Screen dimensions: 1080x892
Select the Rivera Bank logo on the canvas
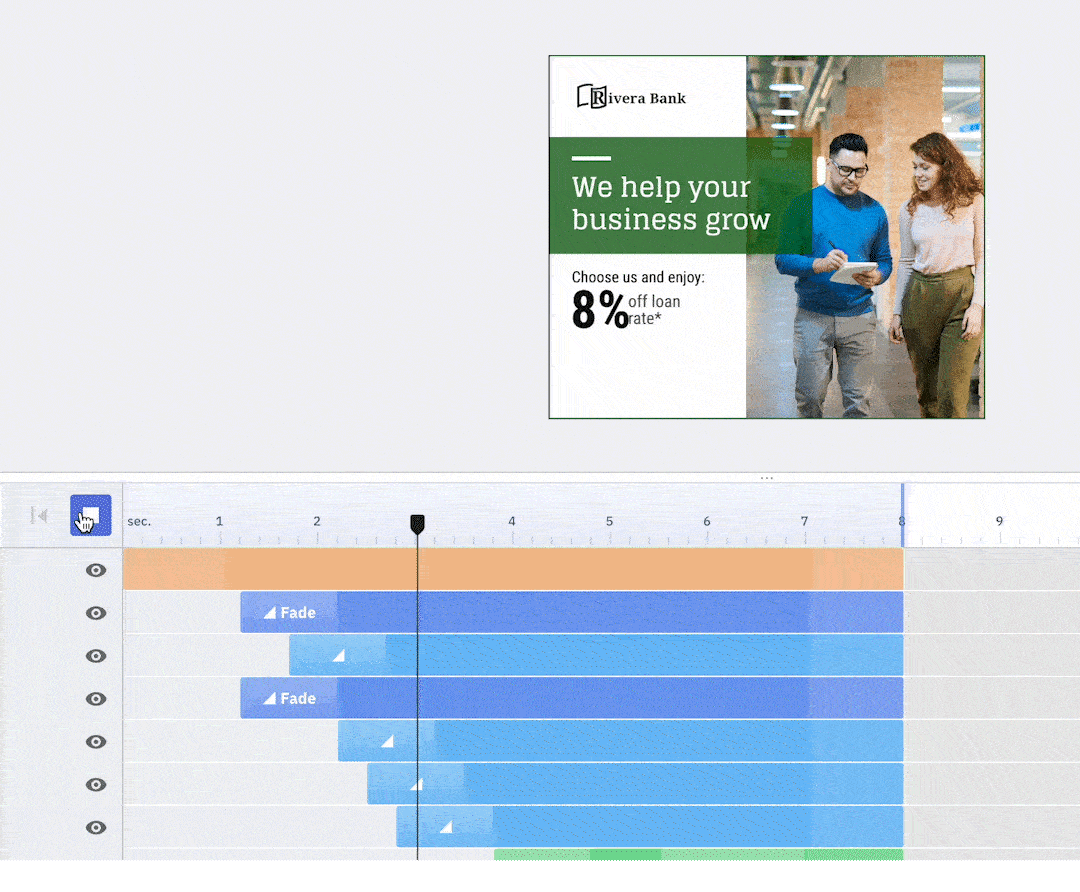[632, 97]
